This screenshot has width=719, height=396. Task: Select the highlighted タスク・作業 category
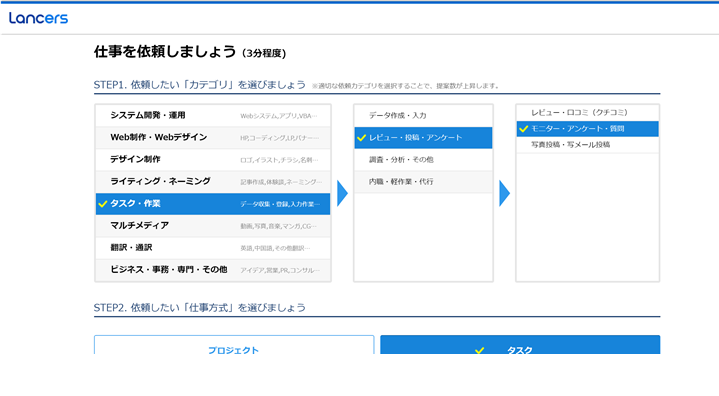[x=213, y=204]
